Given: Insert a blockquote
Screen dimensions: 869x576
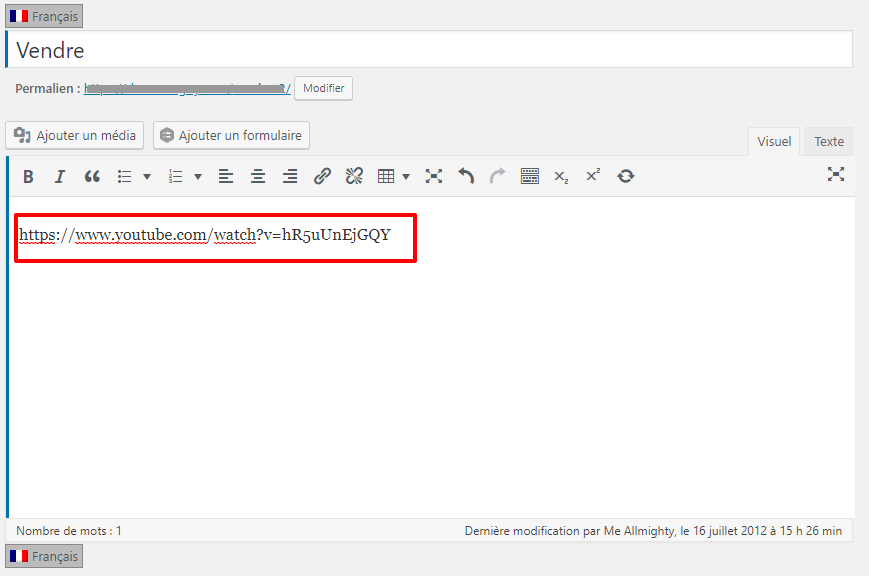Looking at the screenshot, I should pos(92,176).
